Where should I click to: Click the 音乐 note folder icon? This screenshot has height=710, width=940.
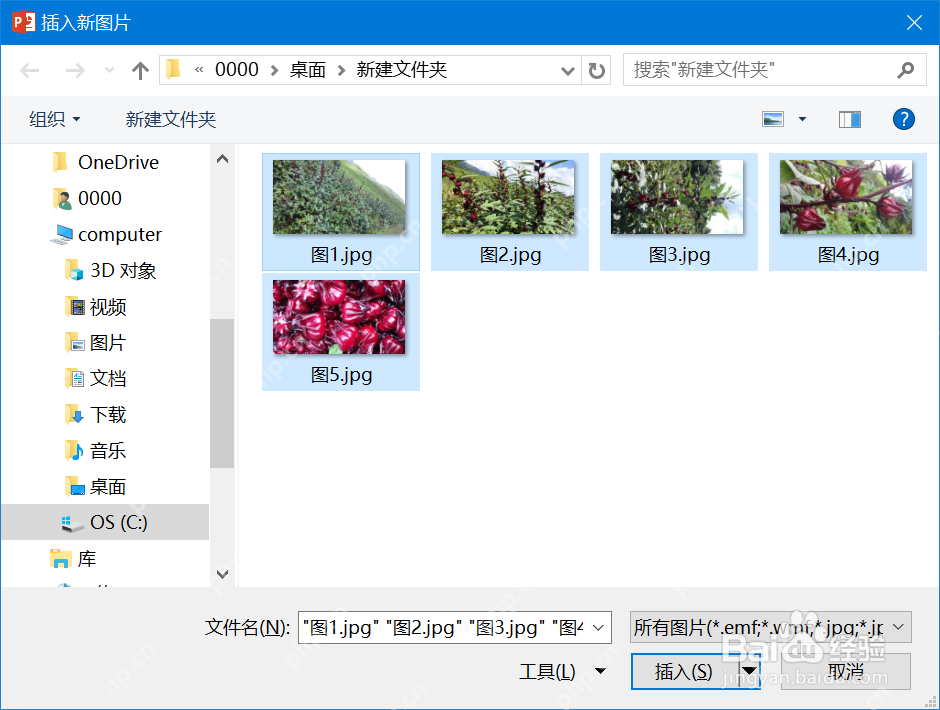coord(74,450)
